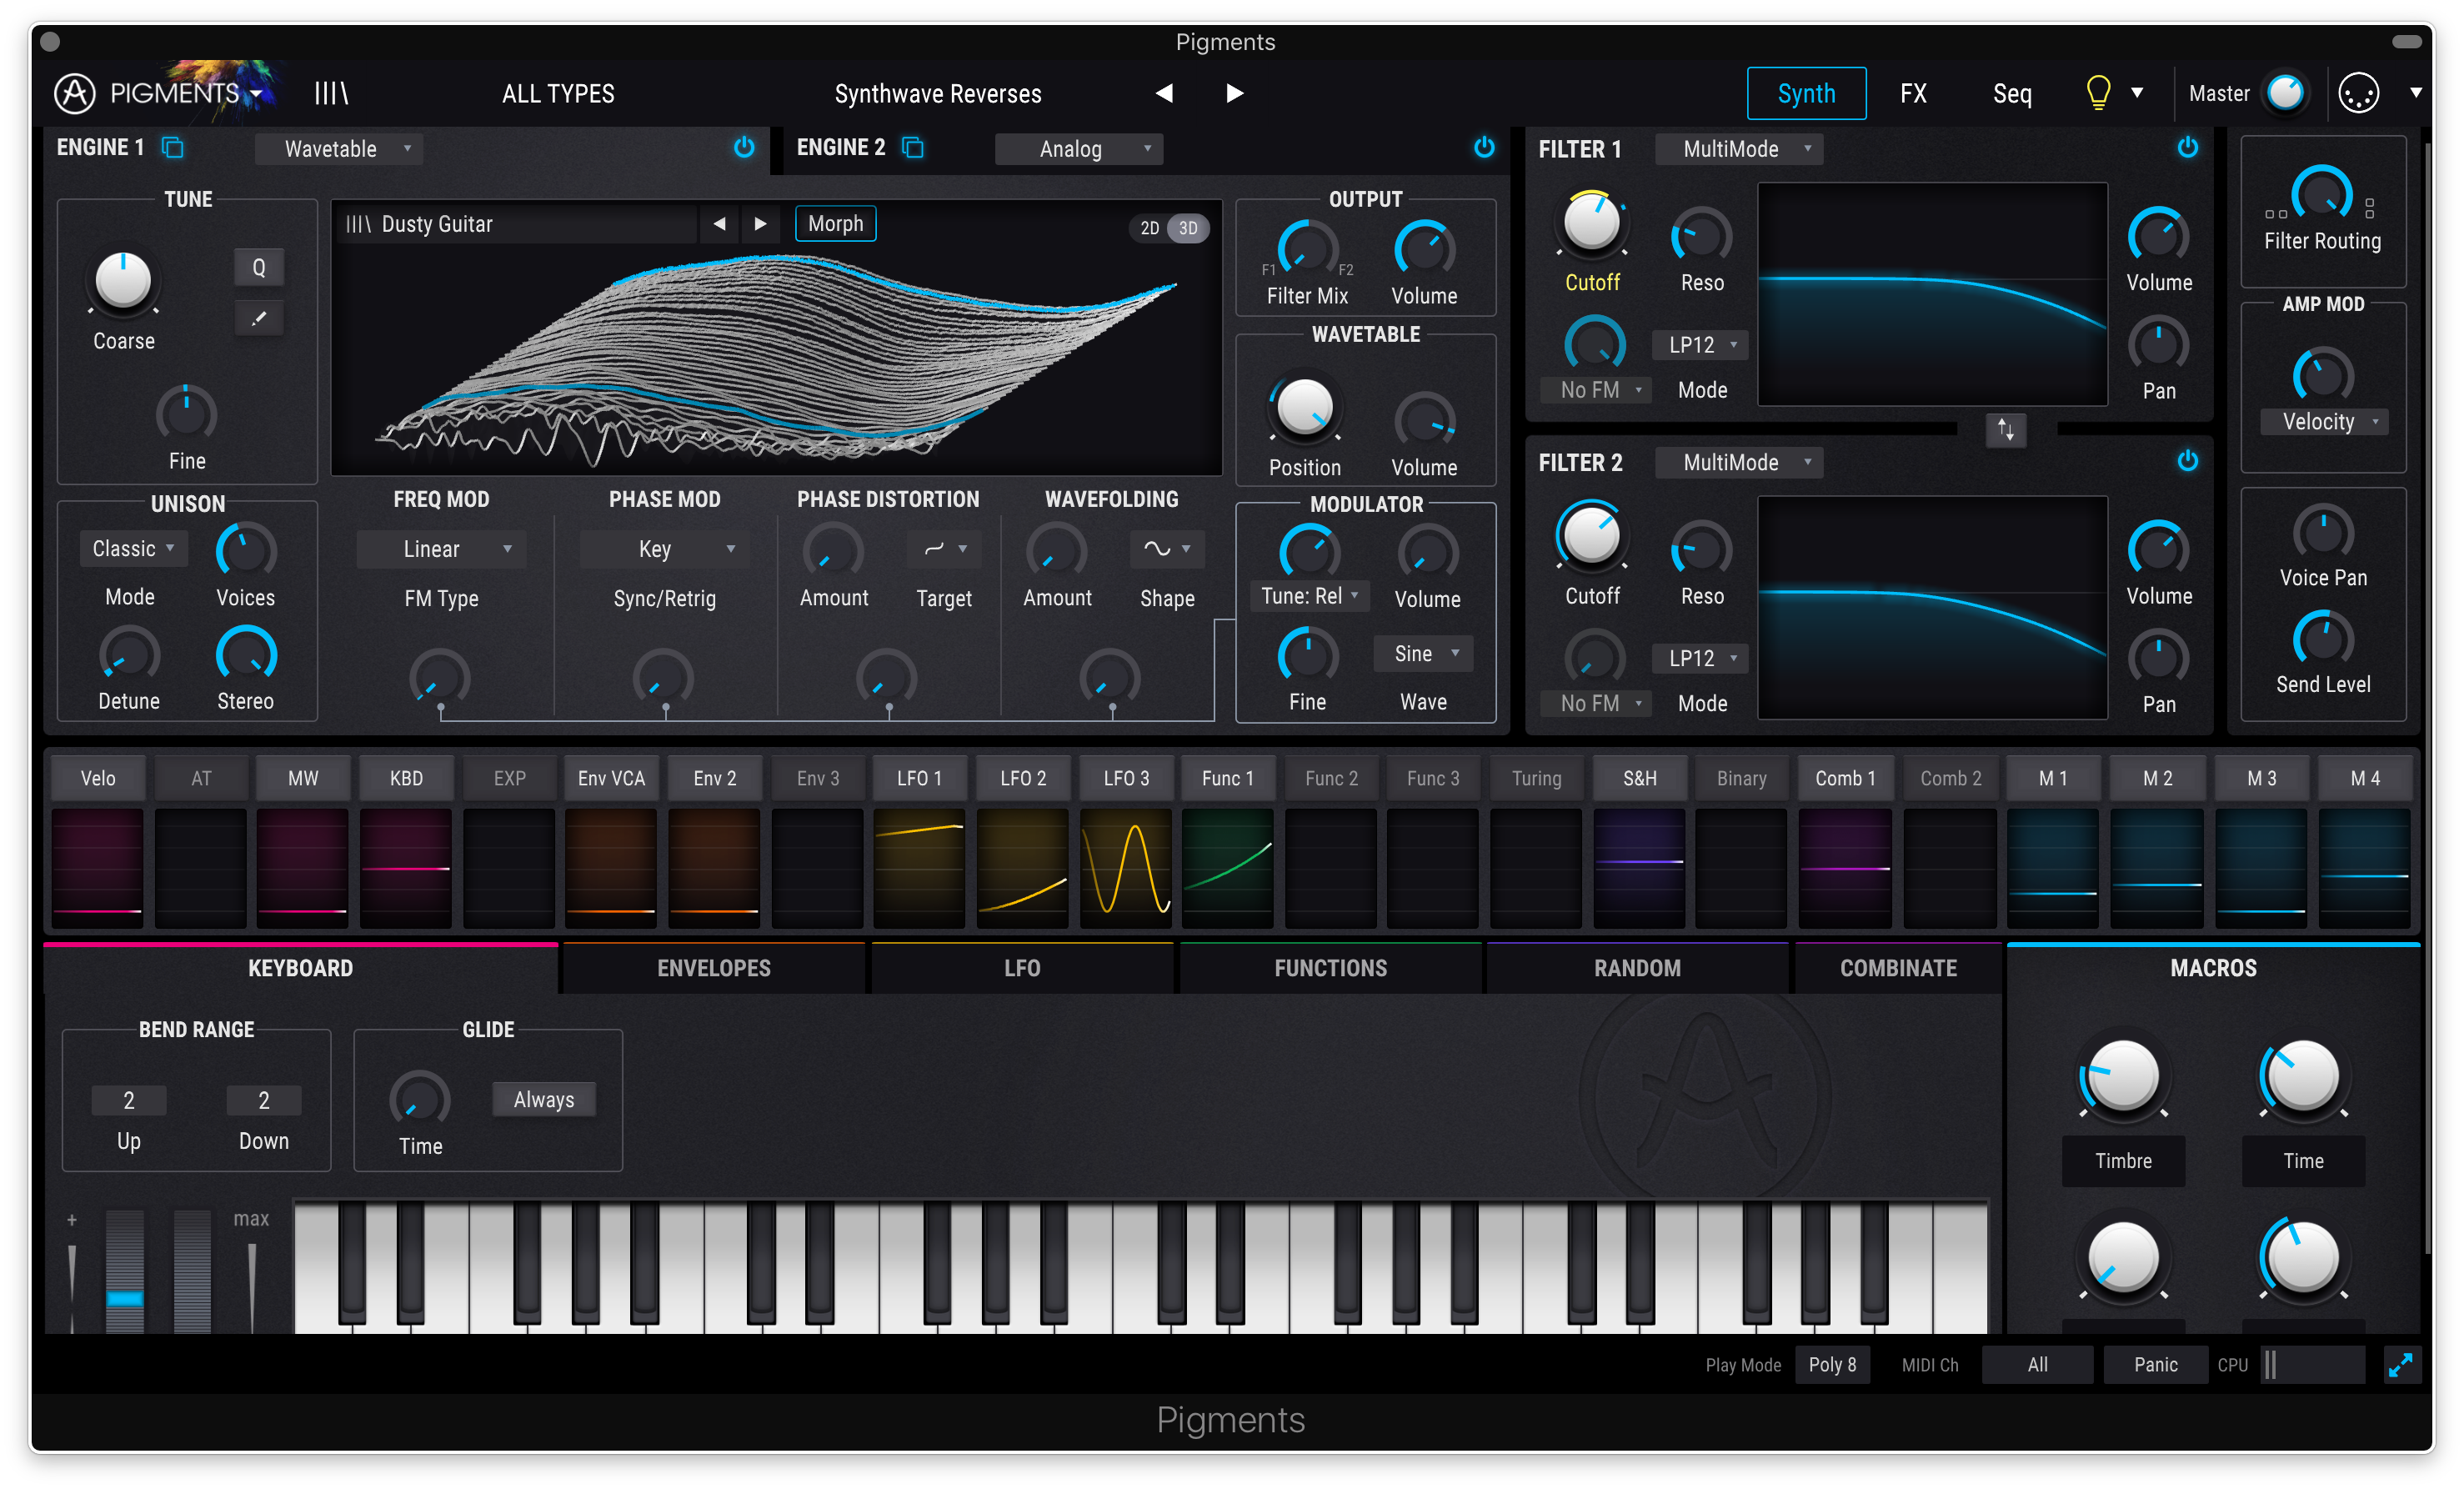Open Filter 1 LP12 mode dropdown
The height and width of the screenshot is (1489, 2464).
1700,345
